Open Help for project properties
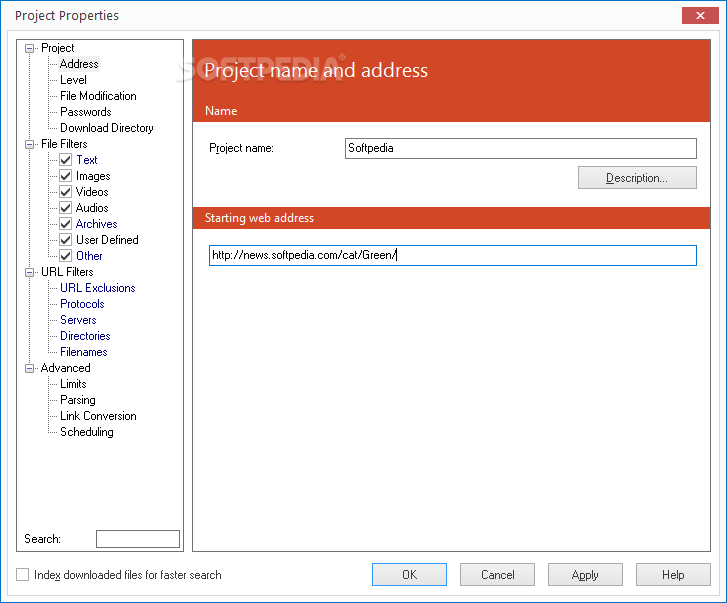This screenshot has width=727, height=603. (x=673, y=575)
